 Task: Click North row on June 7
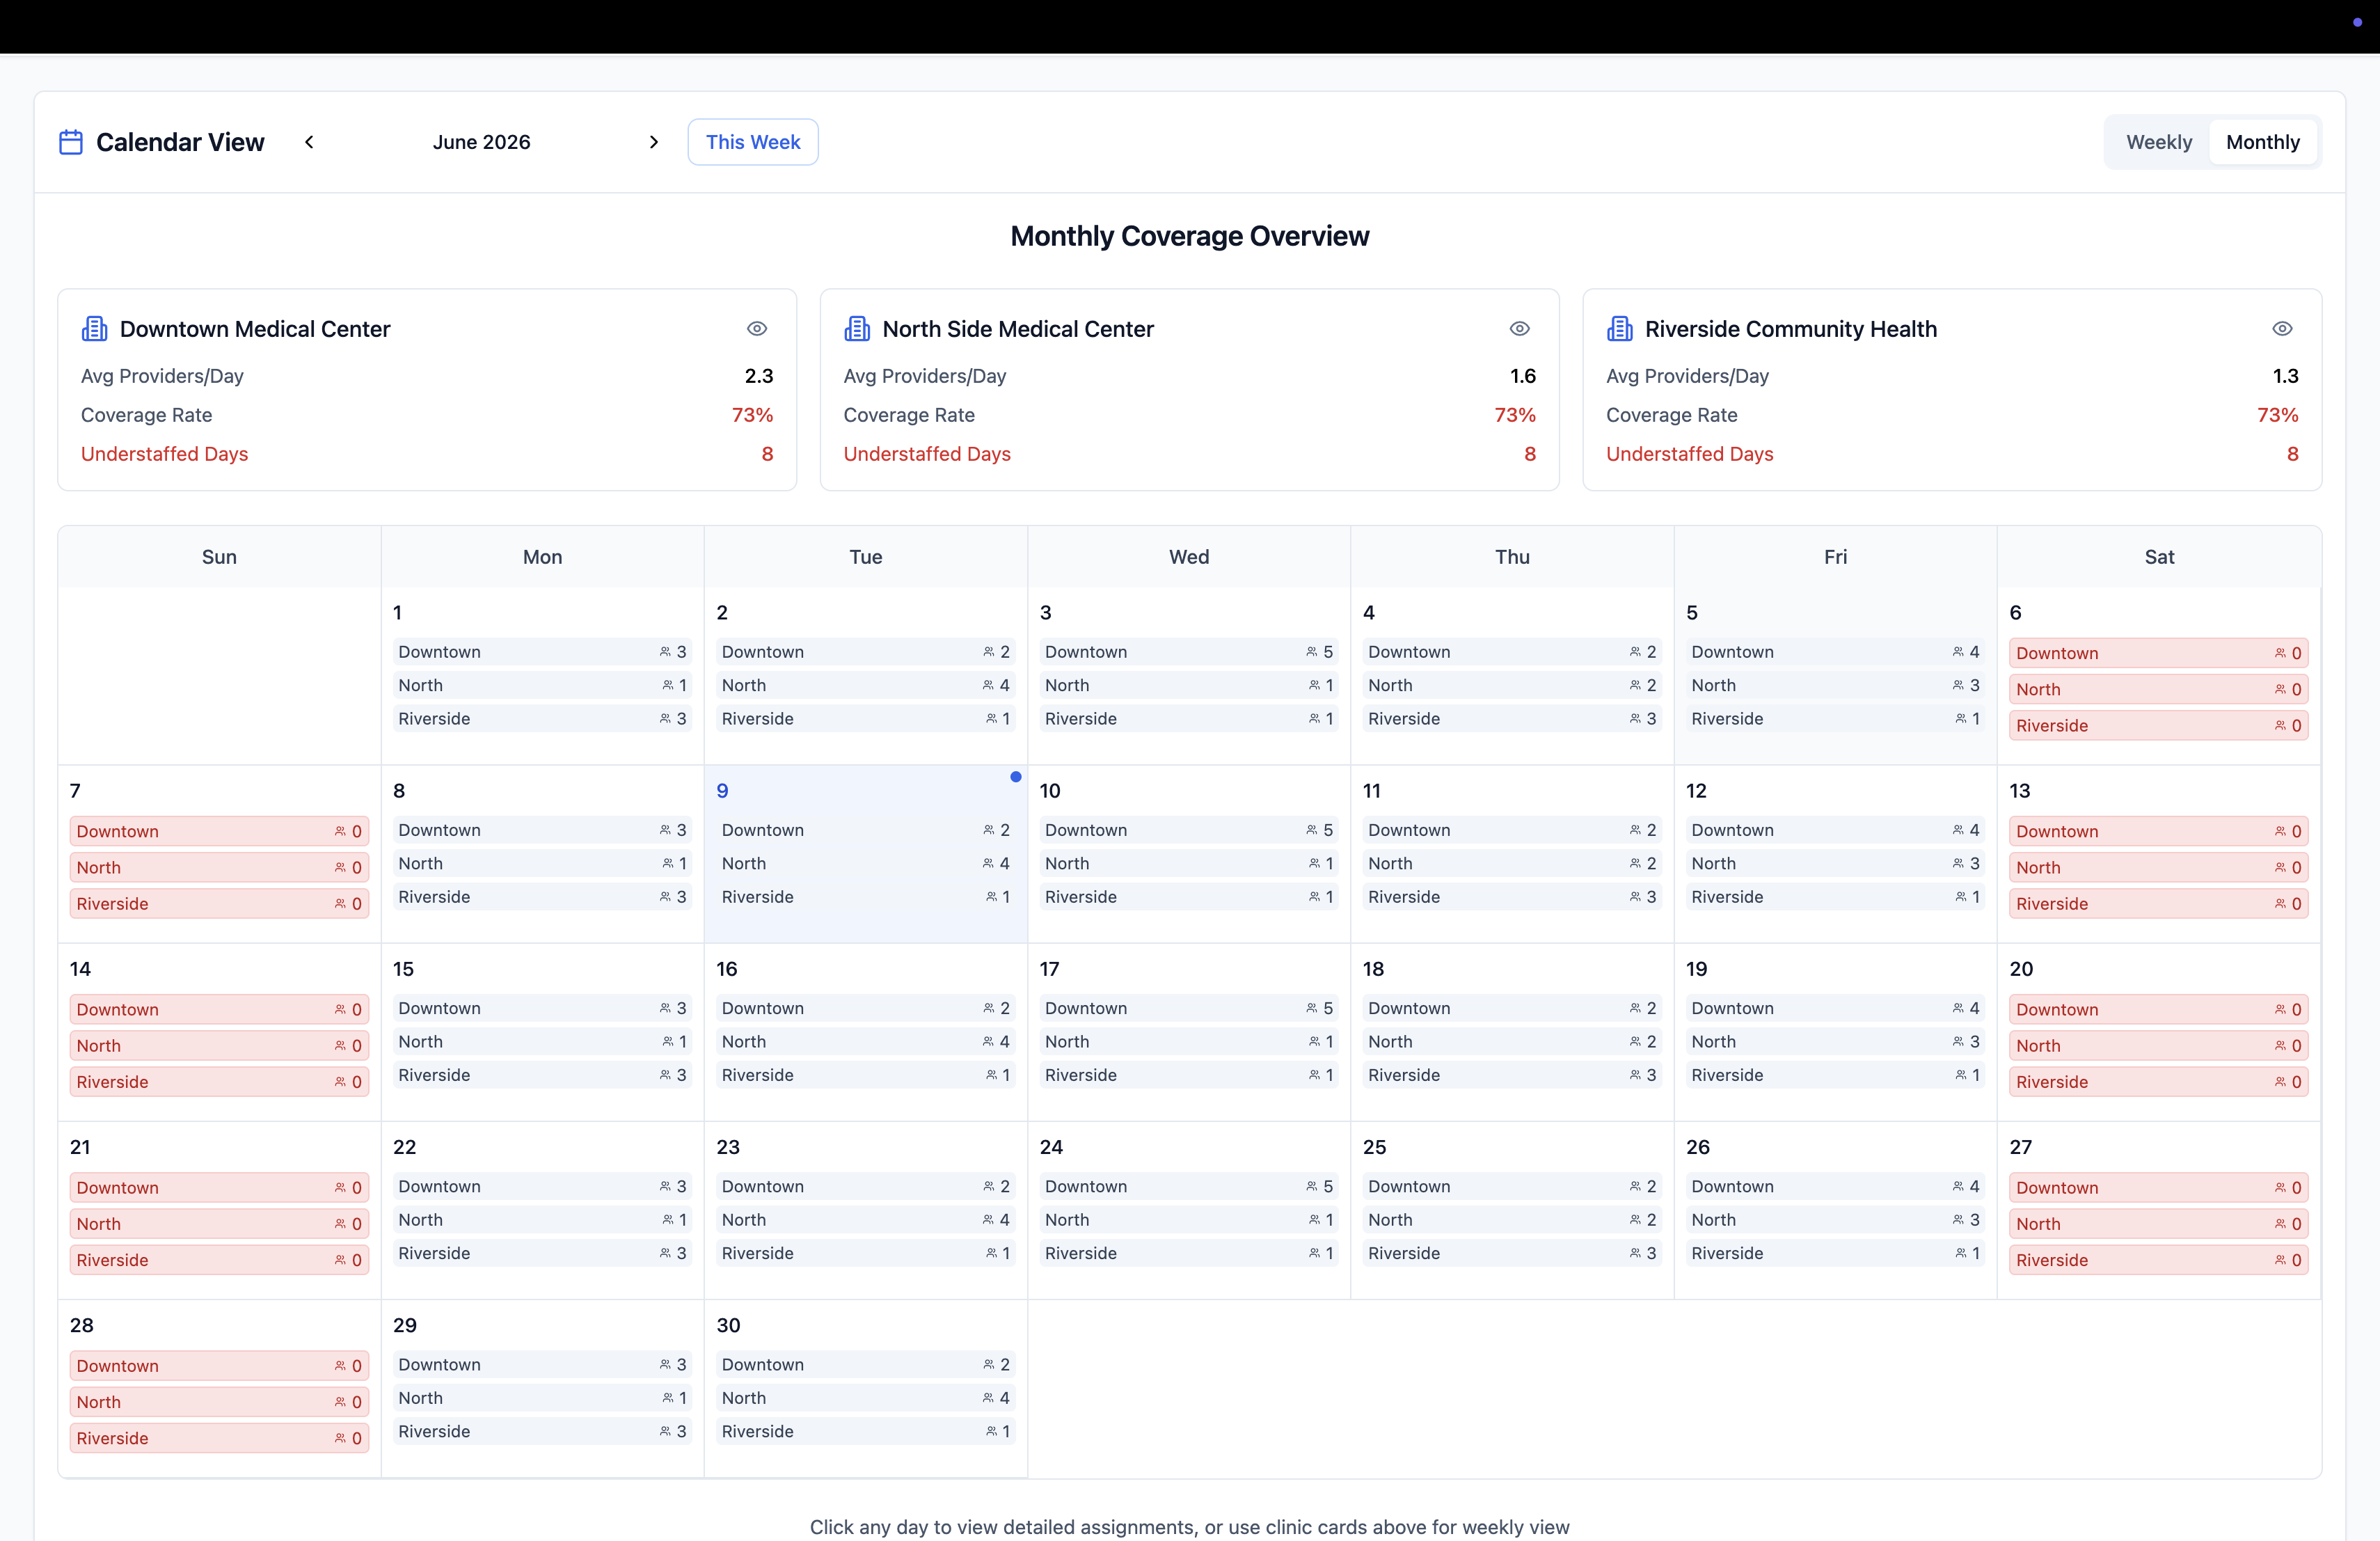(219, 867)
